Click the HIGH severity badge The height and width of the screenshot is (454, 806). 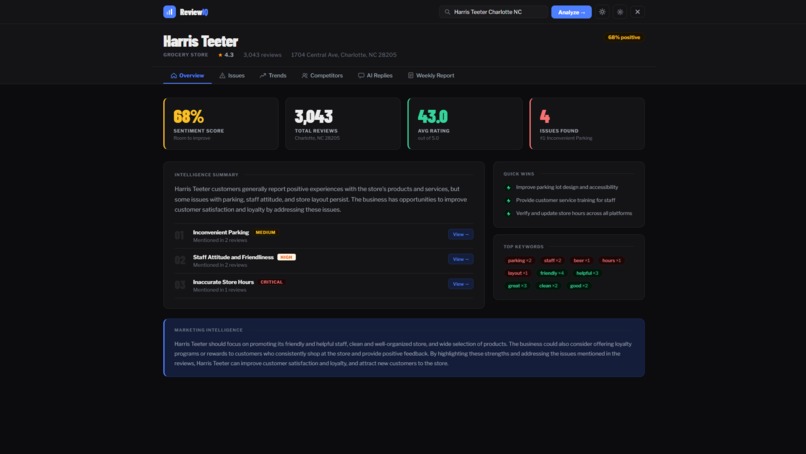click(x=286, y=257)
